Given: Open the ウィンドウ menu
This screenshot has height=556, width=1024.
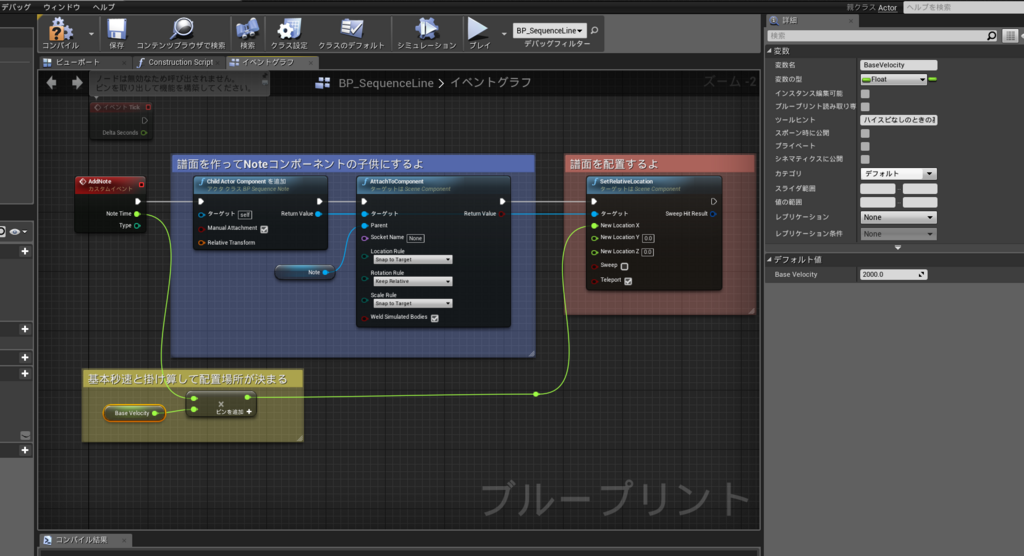Looking at the screenshot, I should click(61, 7).
